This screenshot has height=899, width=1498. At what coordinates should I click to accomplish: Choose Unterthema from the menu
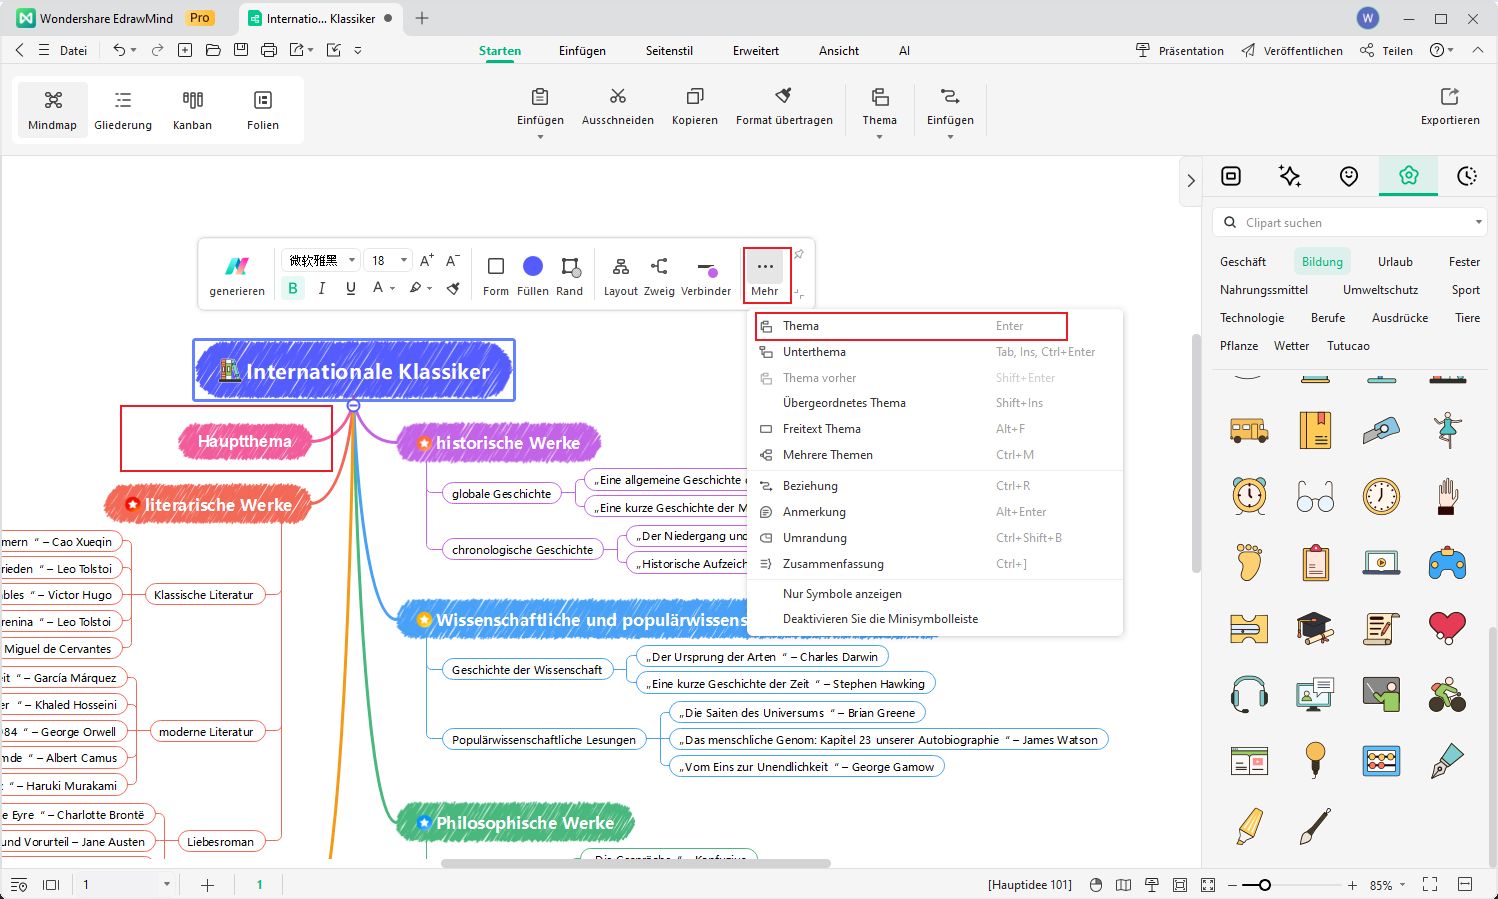[814, 352]
